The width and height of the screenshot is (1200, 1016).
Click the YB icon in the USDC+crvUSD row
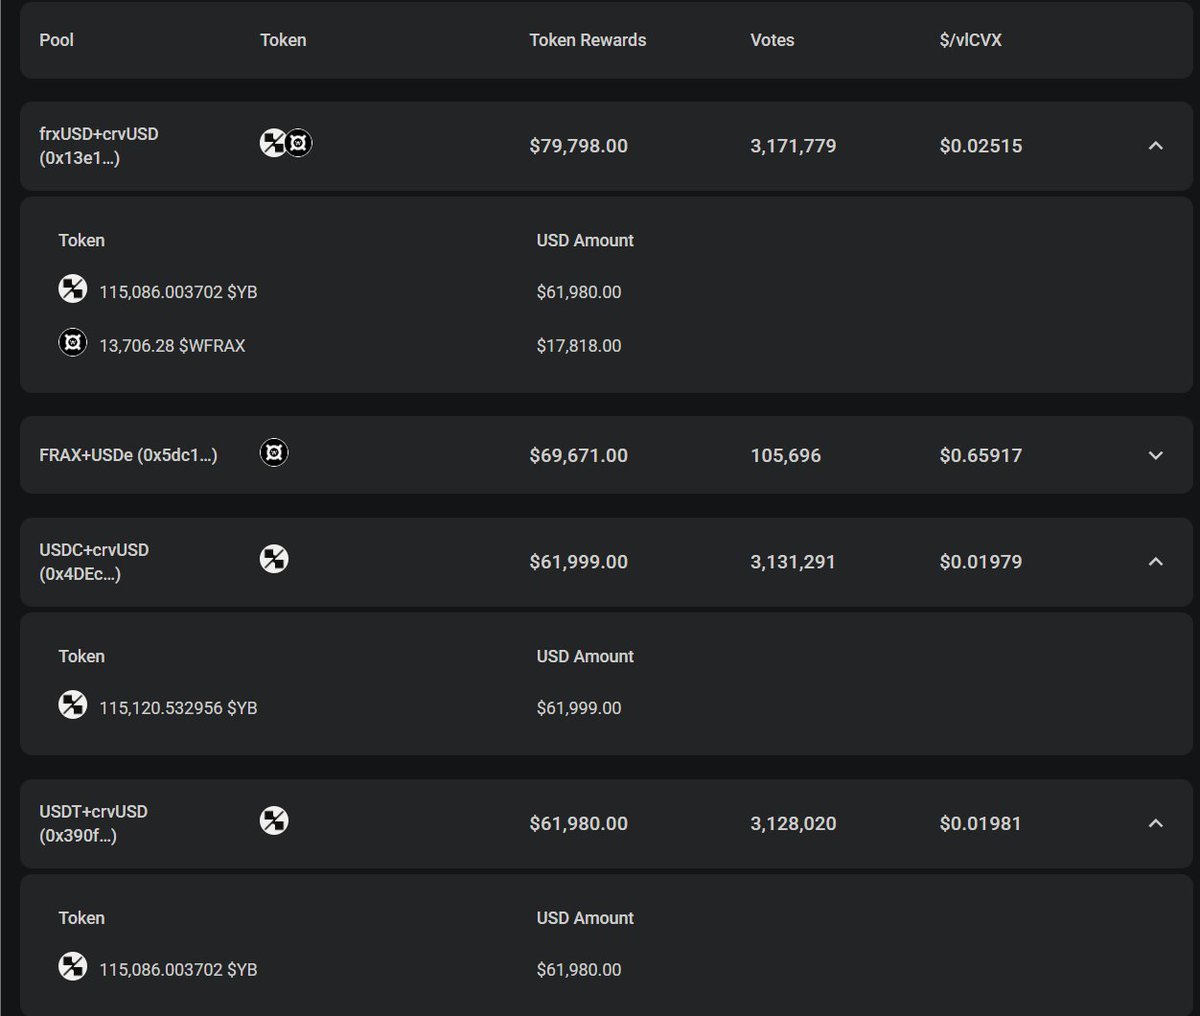(x=274, y=559)
